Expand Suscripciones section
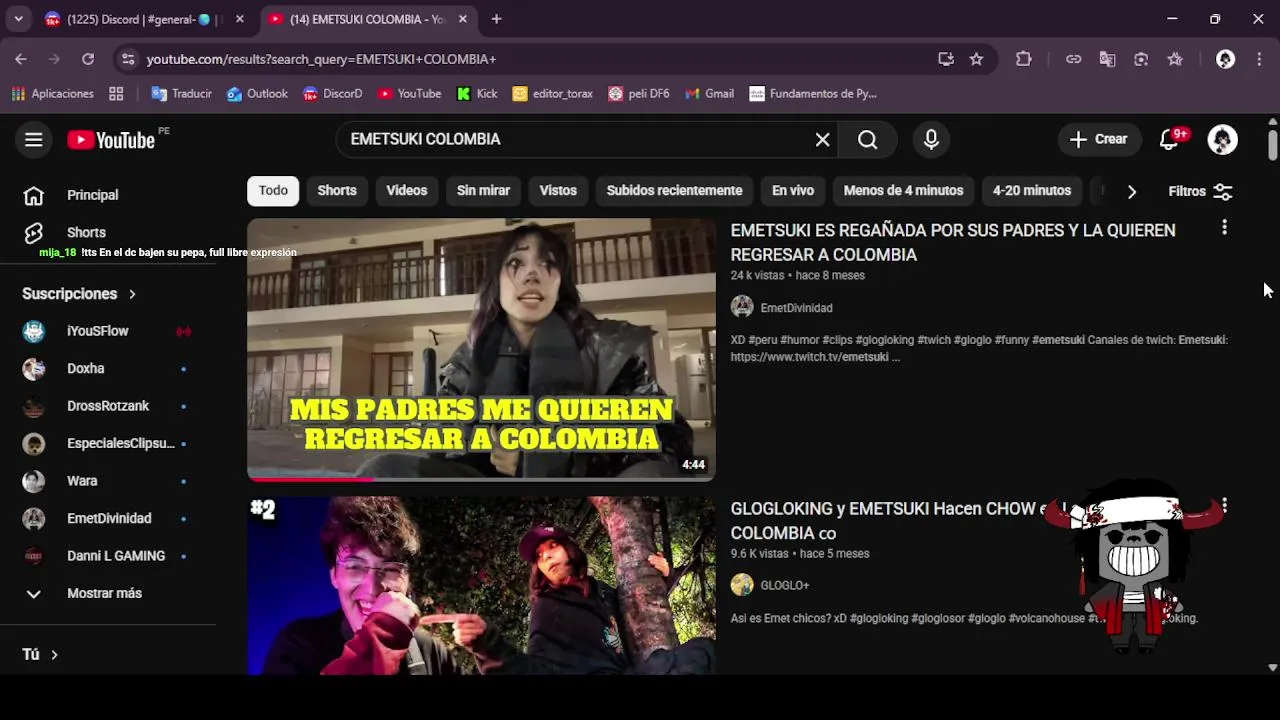Image resolution: width=1280 pixels, height=720 pixels. coord(80,294)
